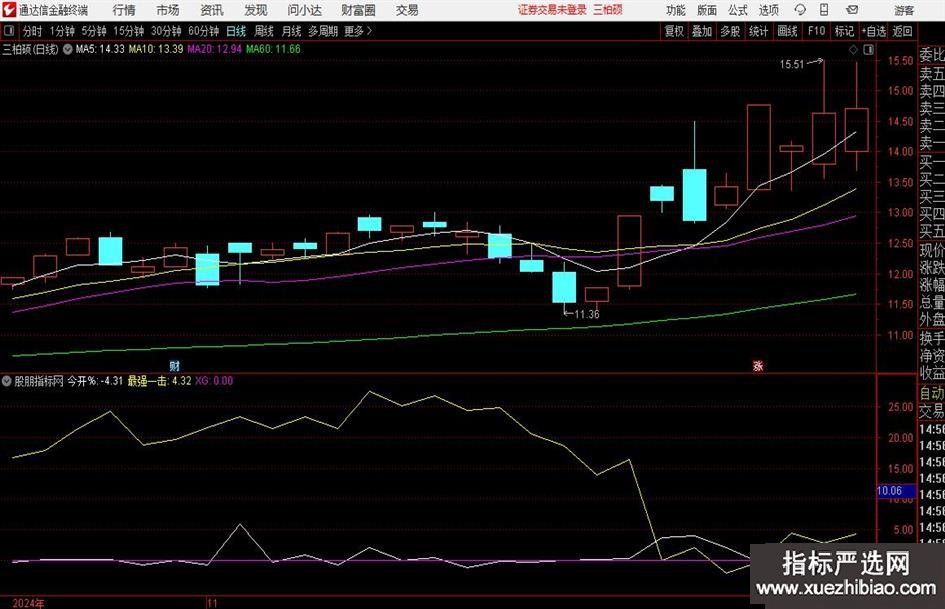Click the 证券交易未登录 login link
Image resolution: width=945 pixels, height=609 pixels.
coord(552,10)
